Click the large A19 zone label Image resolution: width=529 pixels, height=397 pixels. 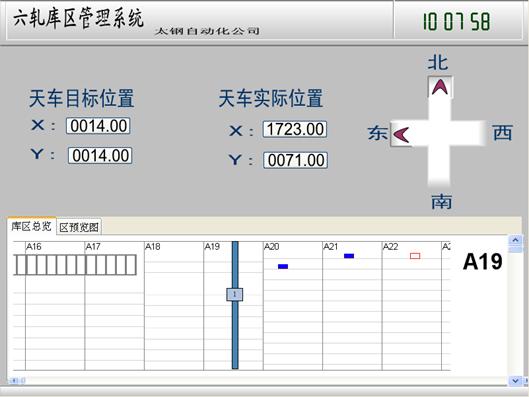point(483,261)
